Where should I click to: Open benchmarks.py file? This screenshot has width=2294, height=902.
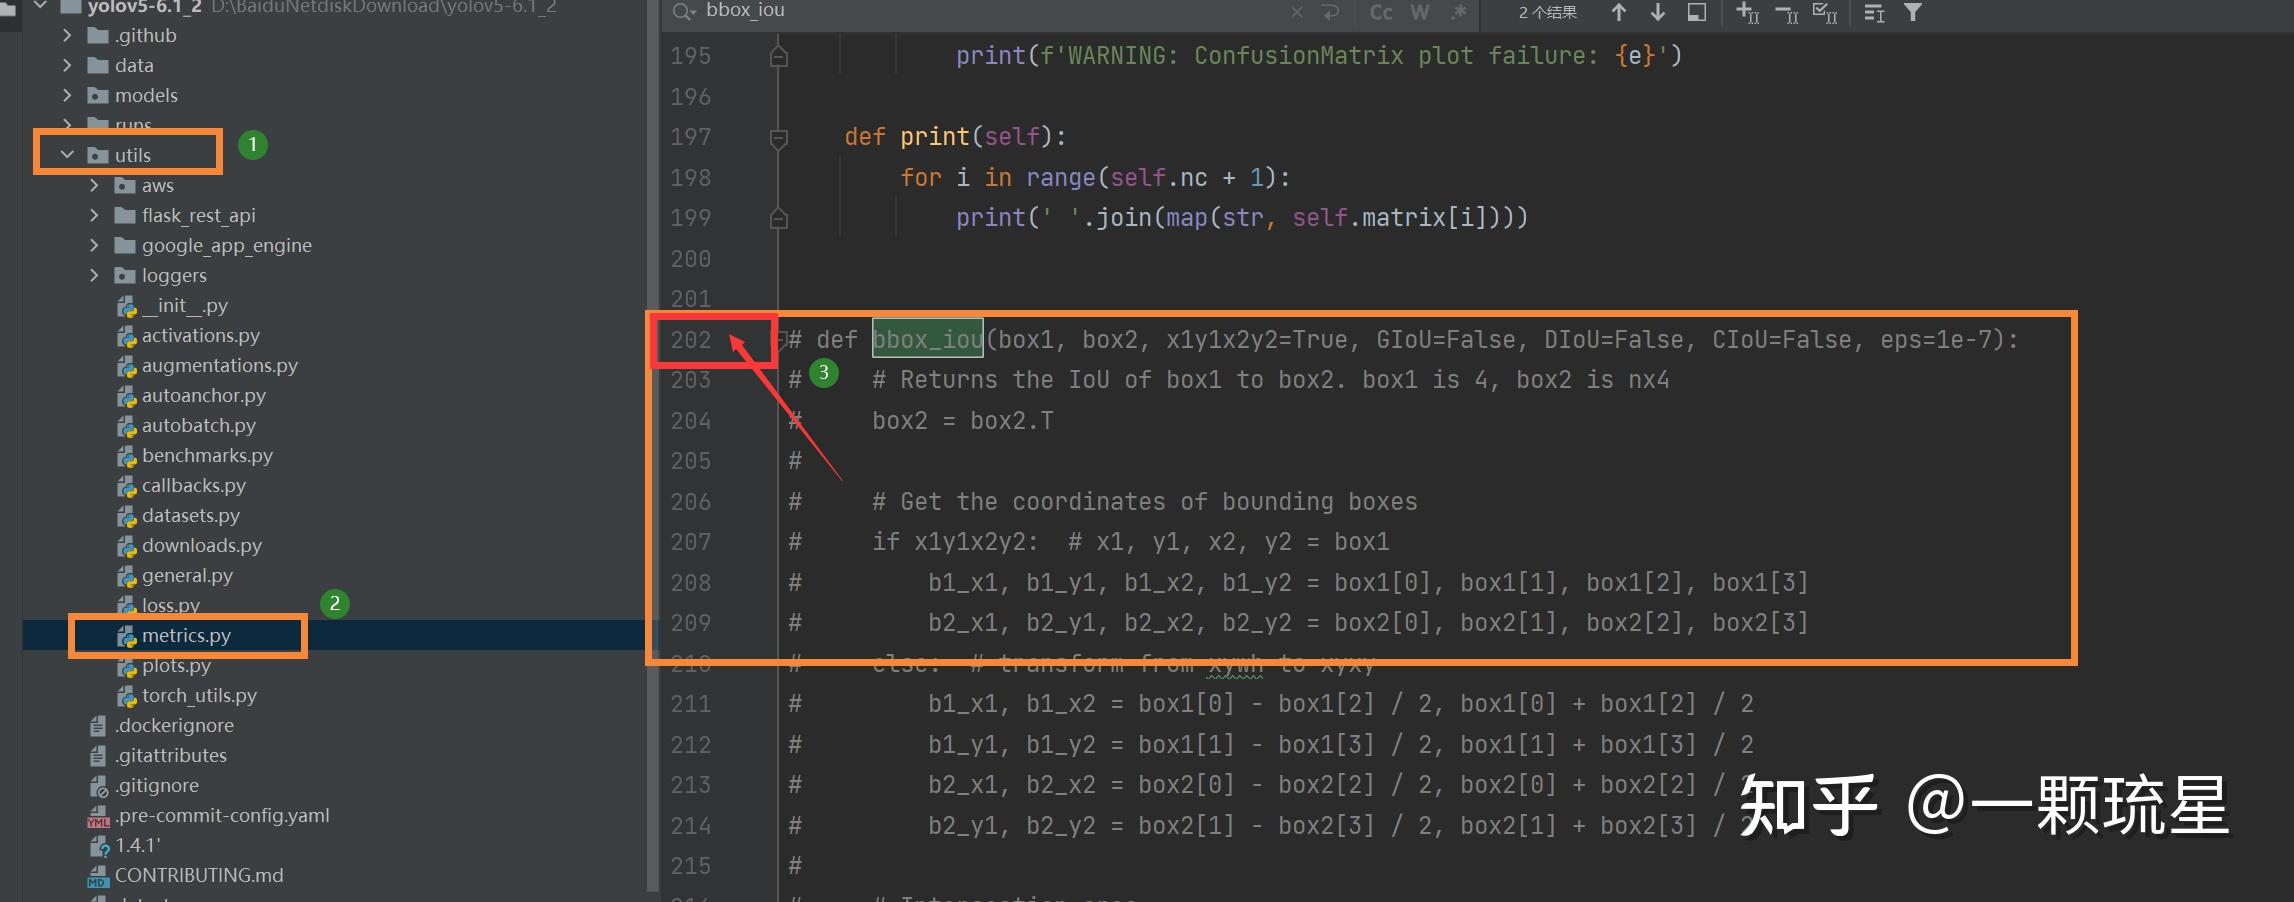pyautogui.click(x=207, y=455)
